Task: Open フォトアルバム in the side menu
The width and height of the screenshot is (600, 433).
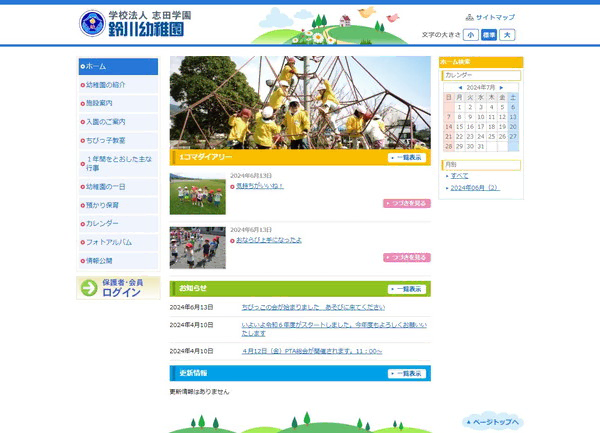Action: pyautogui.click(x=109, y=242)
